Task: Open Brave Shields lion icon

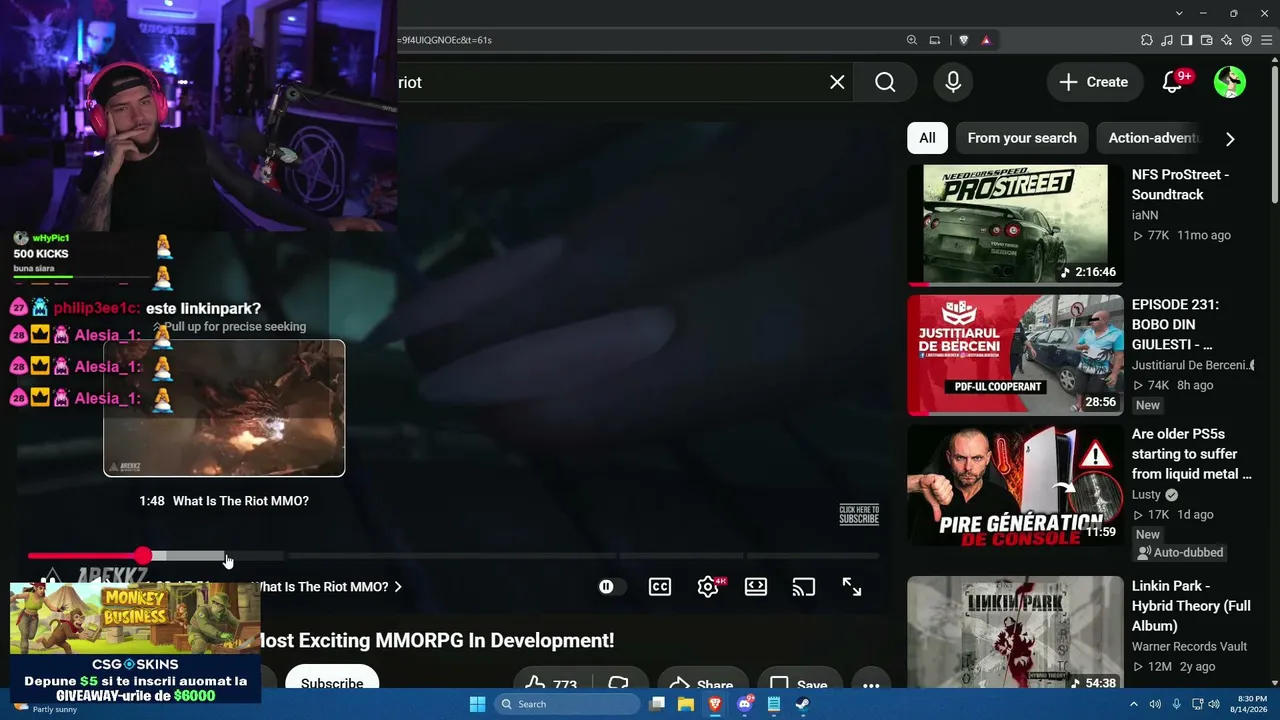Action: coord(964,40)
